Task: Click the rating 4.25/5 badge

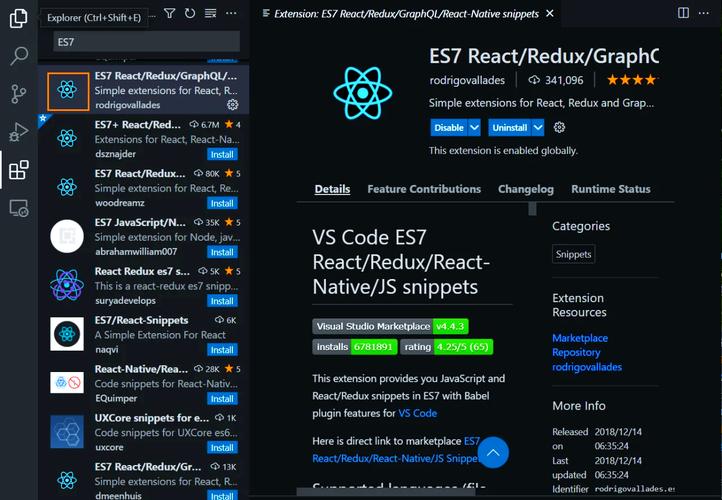Action: coord(447,347)
